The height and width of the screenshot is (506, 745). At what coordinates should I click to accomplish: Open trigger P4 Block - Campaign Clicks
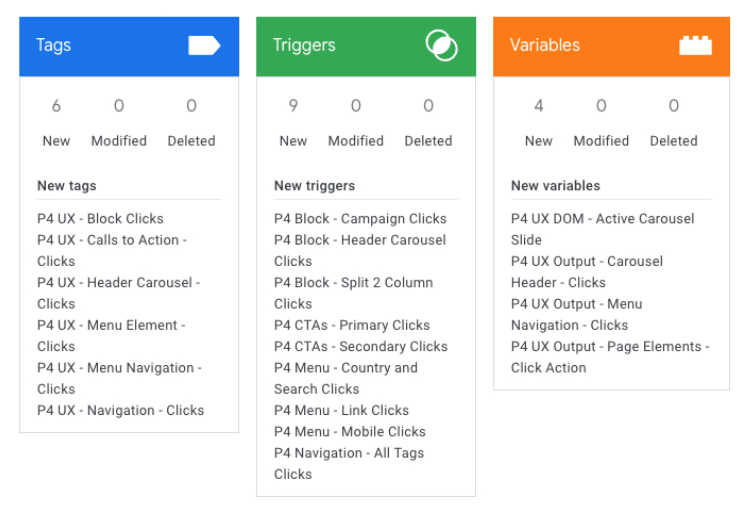360,218
